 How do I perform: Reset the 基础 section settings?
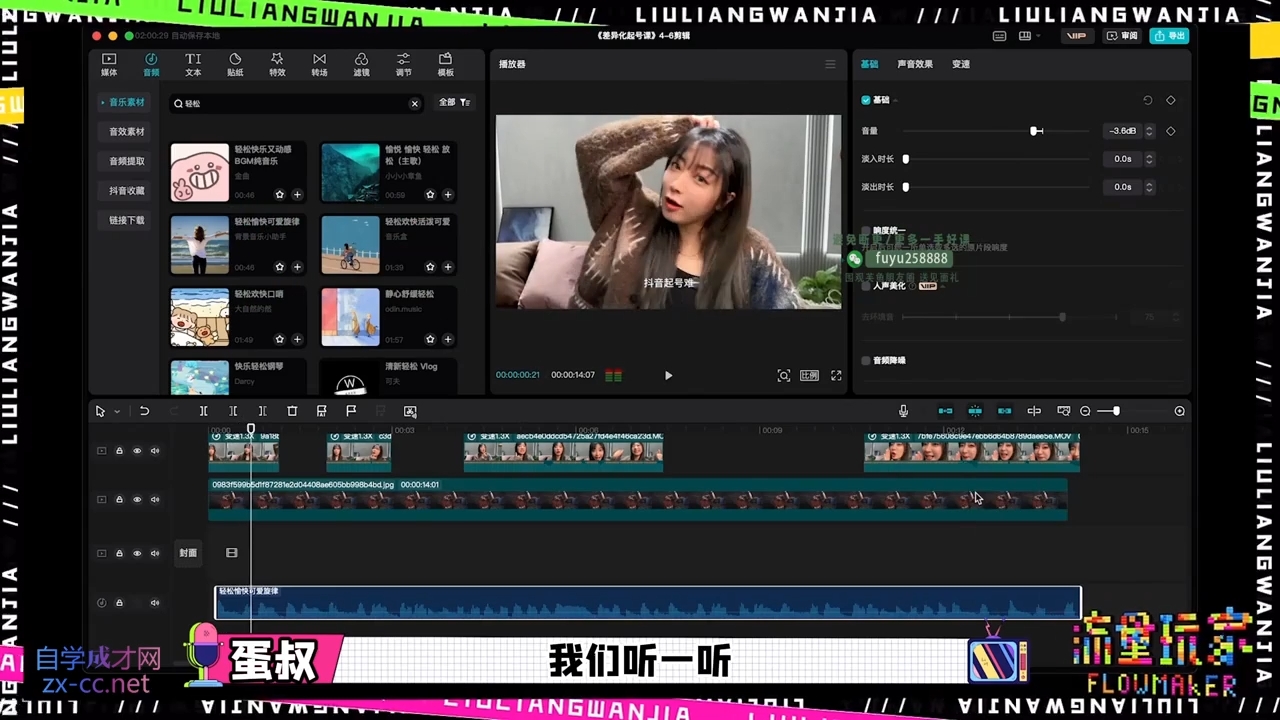click(1148, 100)
